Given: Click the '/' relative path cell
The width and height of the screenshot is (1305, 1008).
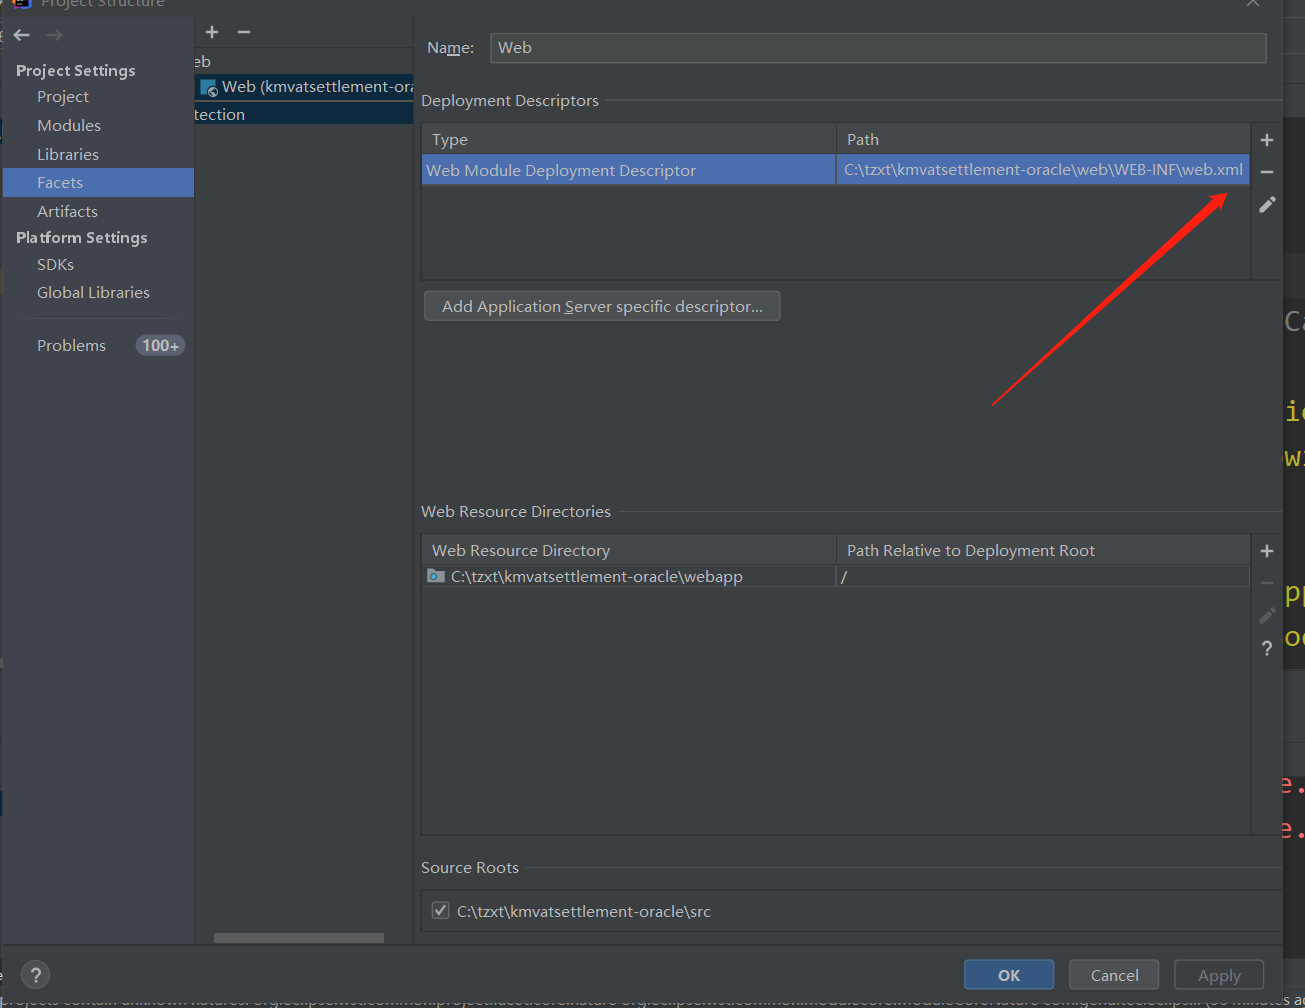Looking at the screenshot, I should [x=1043, y=576].
